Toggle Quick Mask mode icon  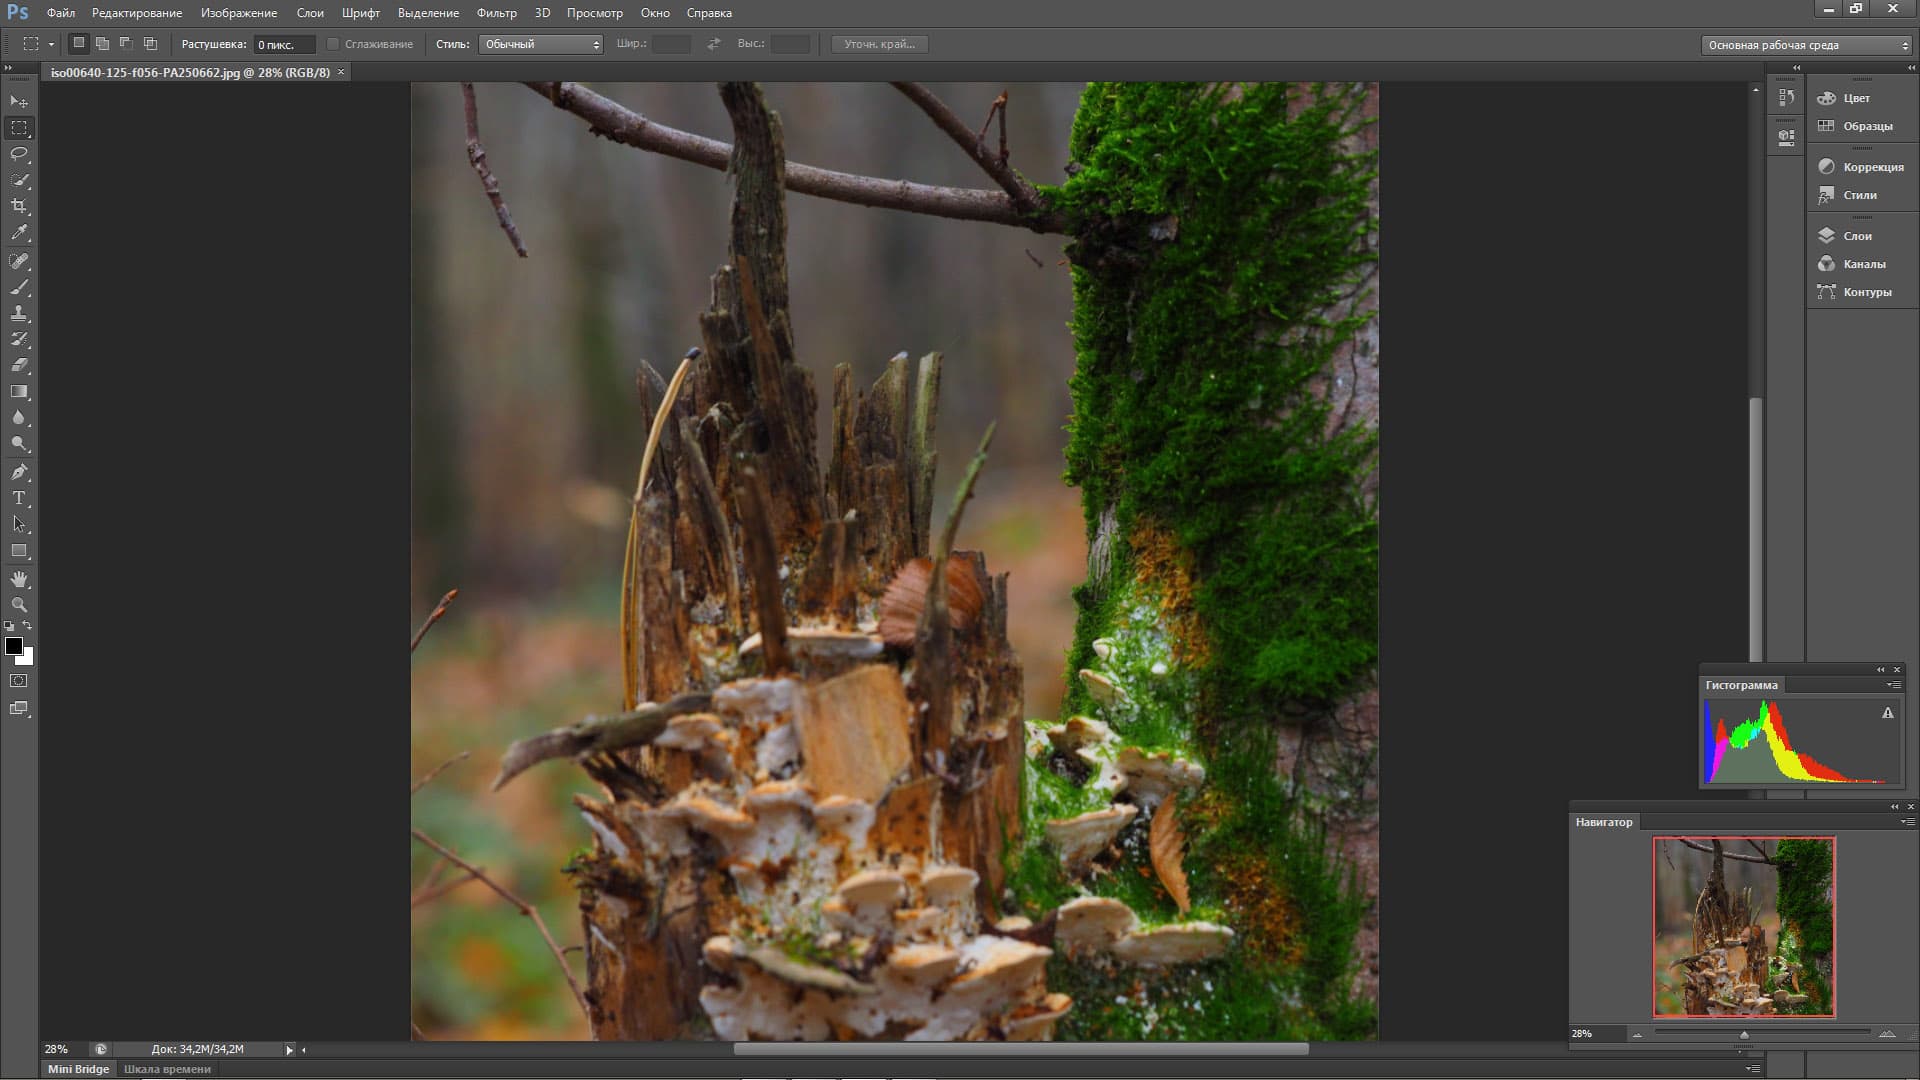click(19, 681)
